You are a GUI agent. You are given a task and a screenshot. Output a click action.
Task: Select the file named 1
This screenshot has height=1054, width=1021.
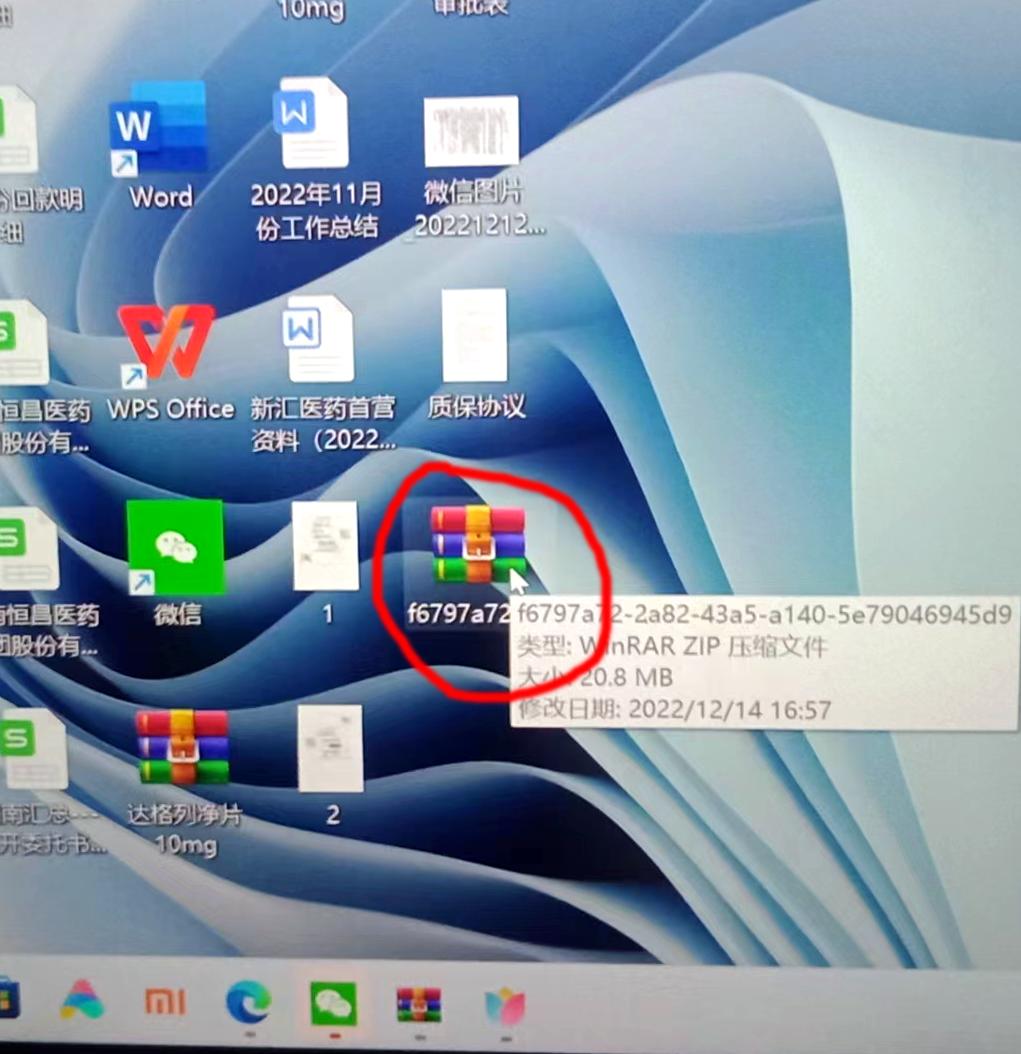click(325, 545)
